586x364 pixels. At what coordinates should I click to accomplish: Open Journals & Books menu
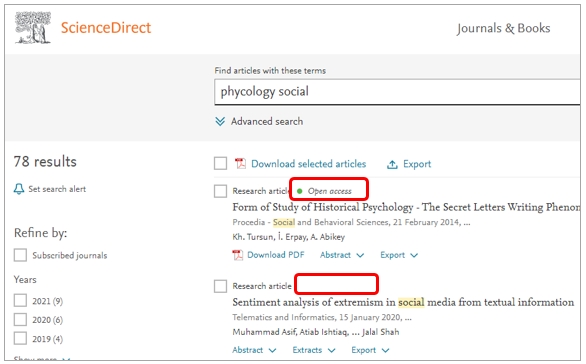click(503, 28)
